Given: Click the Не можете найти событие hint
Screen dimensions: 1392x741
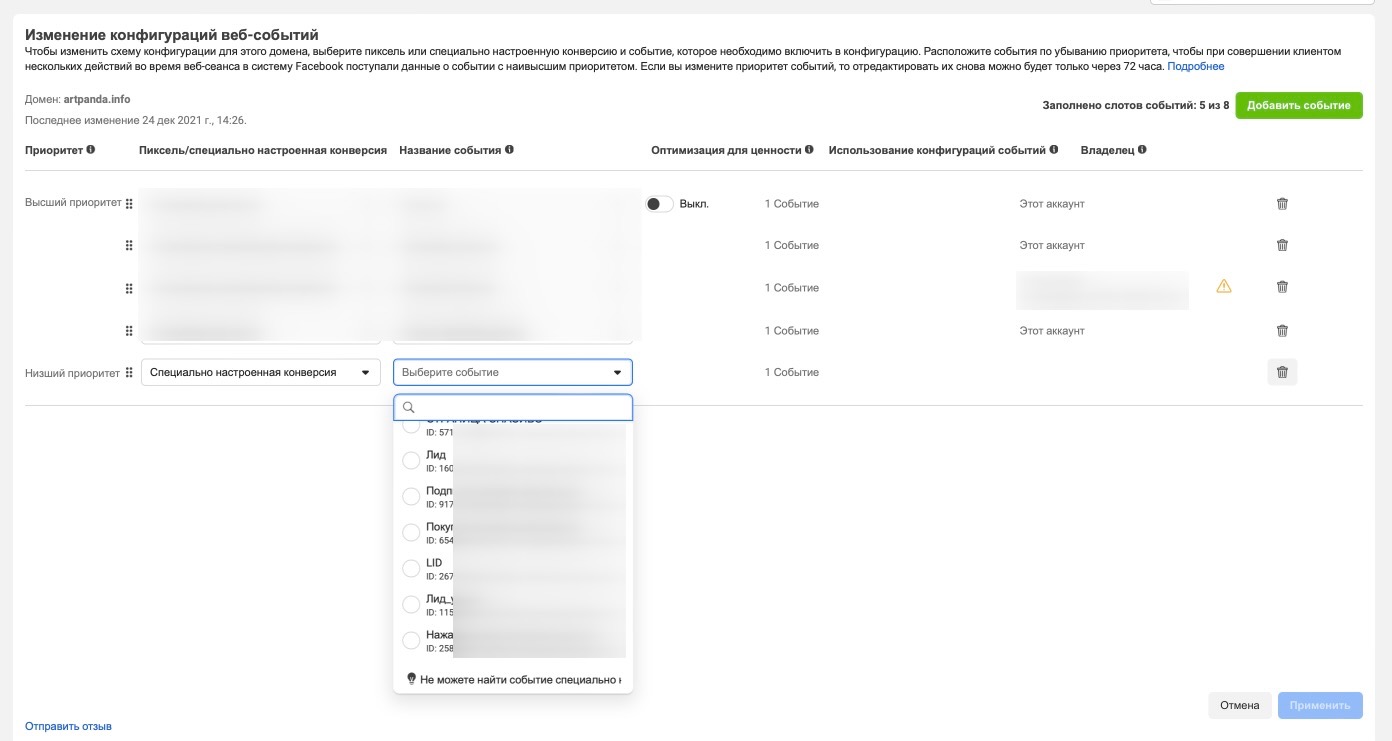Looking at the screenshot, I should tap(520, 679).
